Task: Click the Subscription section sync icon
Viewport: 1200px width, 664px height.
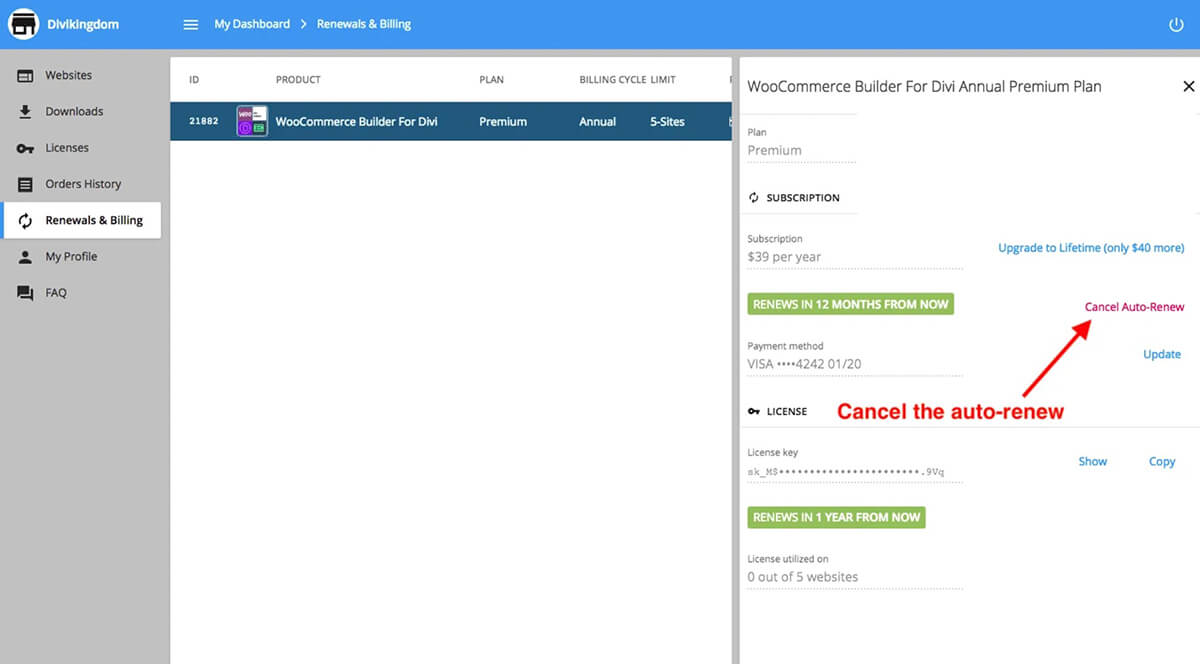Action: tap(754, 198)
